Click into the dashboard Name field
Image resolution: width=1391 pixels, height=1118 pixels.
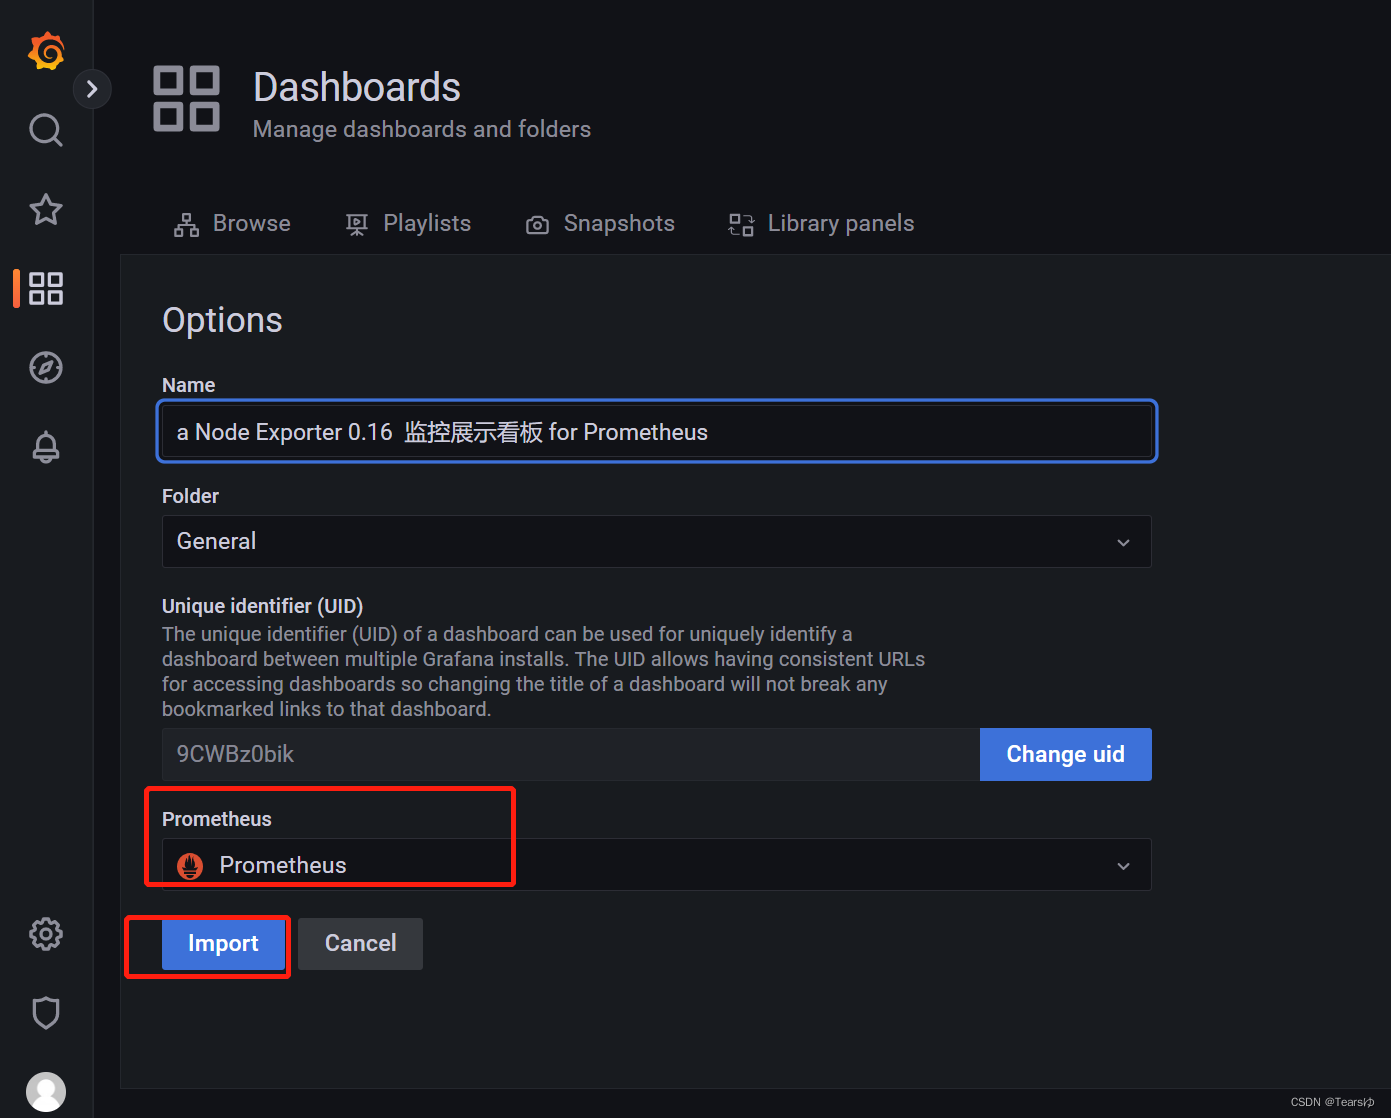point(657,432)
